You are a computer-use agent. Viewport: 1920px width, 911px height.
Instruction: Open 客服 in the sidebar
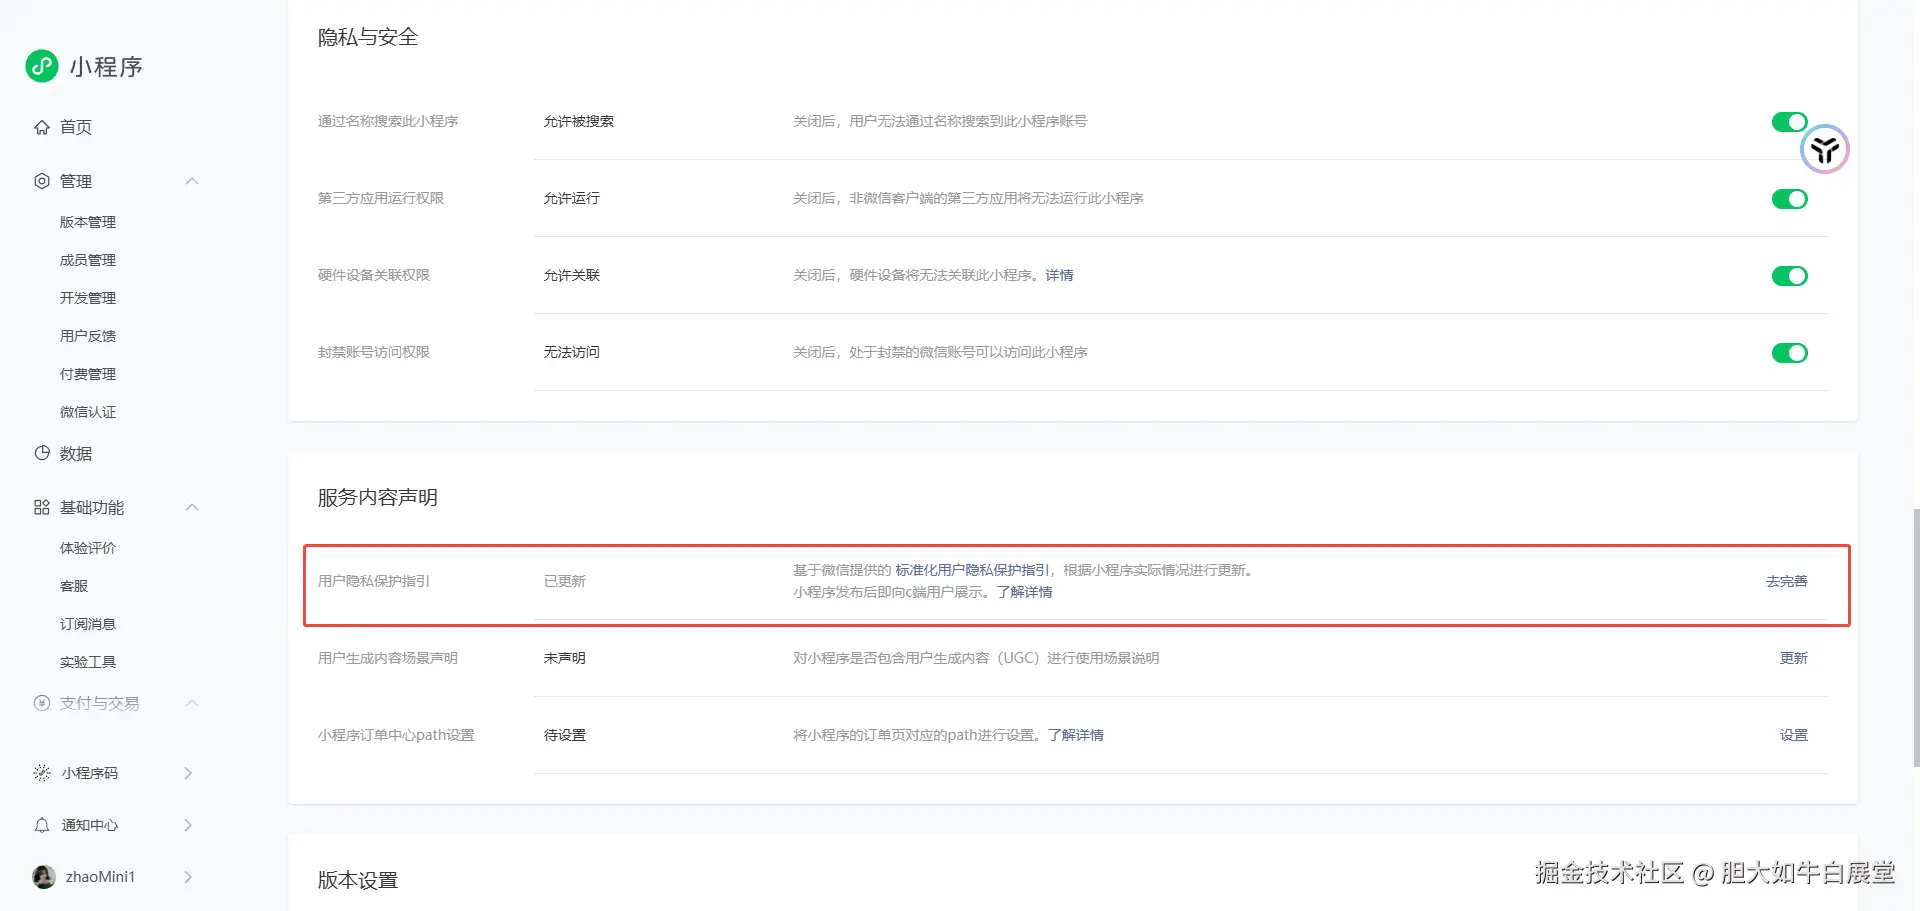74,586
